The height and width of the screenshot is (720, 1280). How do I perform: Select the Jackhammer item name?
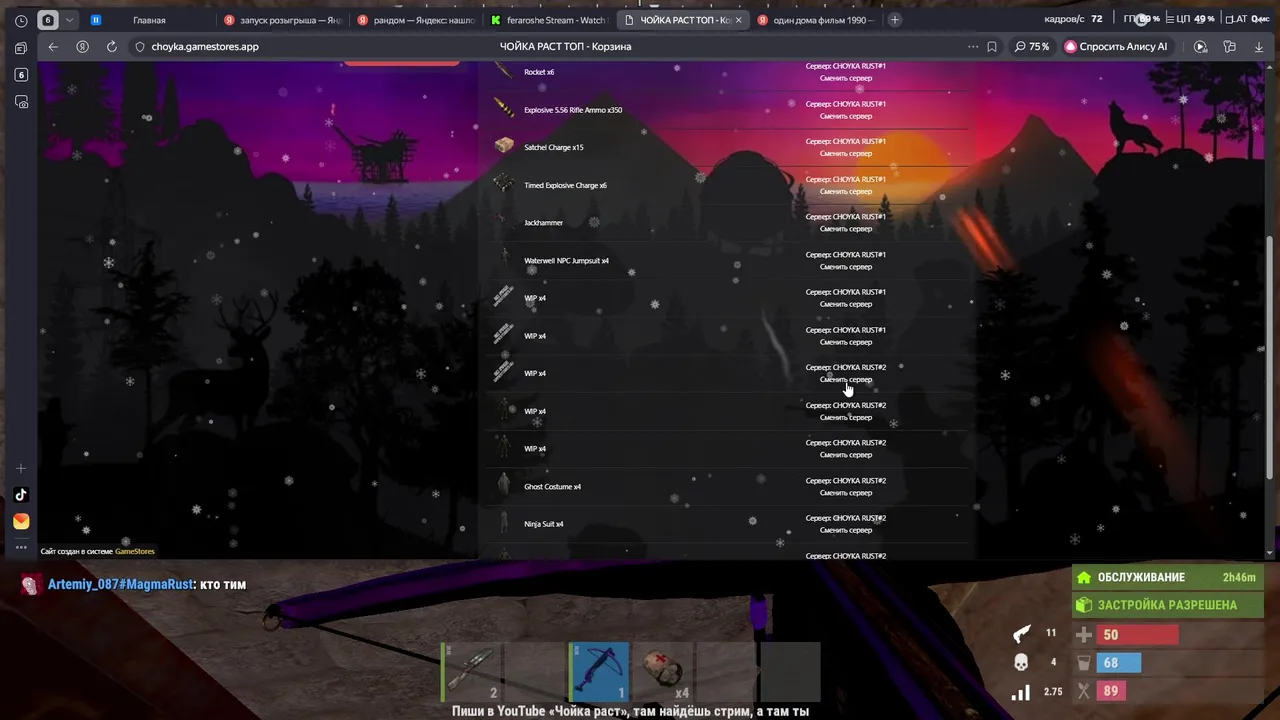tap(544, 222)
